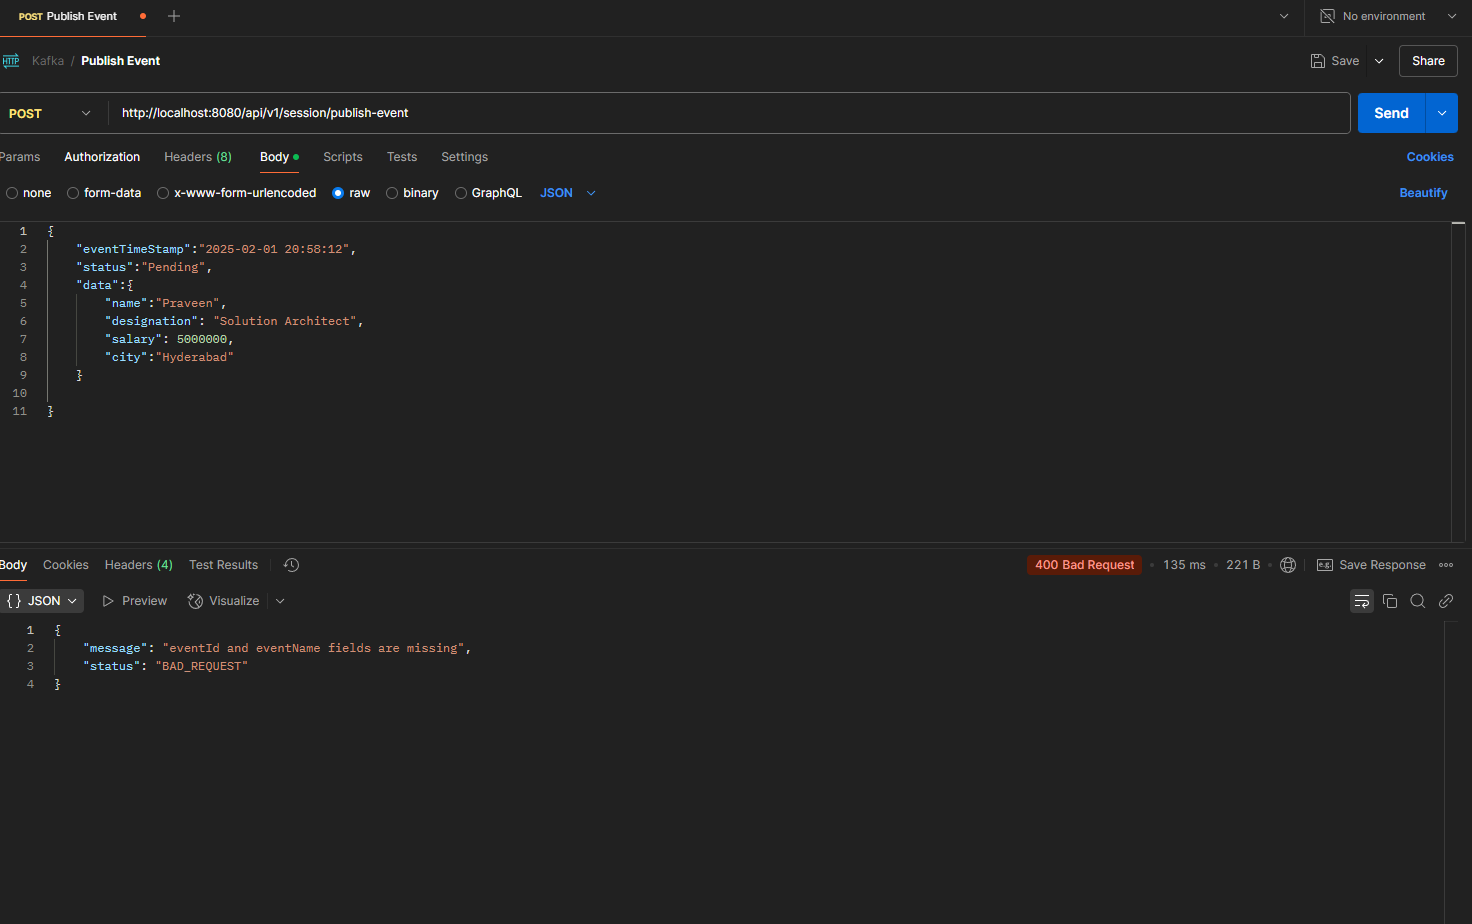Switch to the Authorization tab
Image resolution: width=1472 pixels, height=924 pixels.
click(102, 157)
